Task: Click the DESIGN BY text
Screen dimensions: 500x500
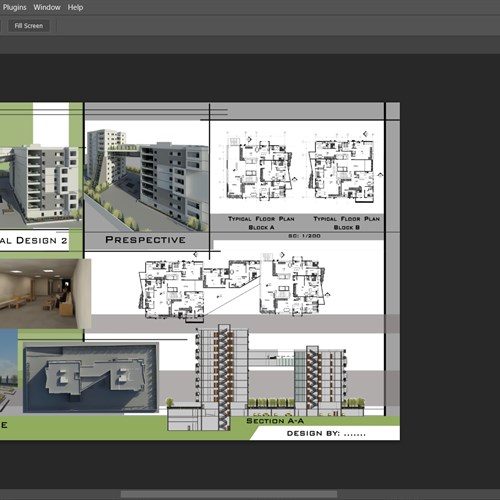Action: tap(326, 433)
